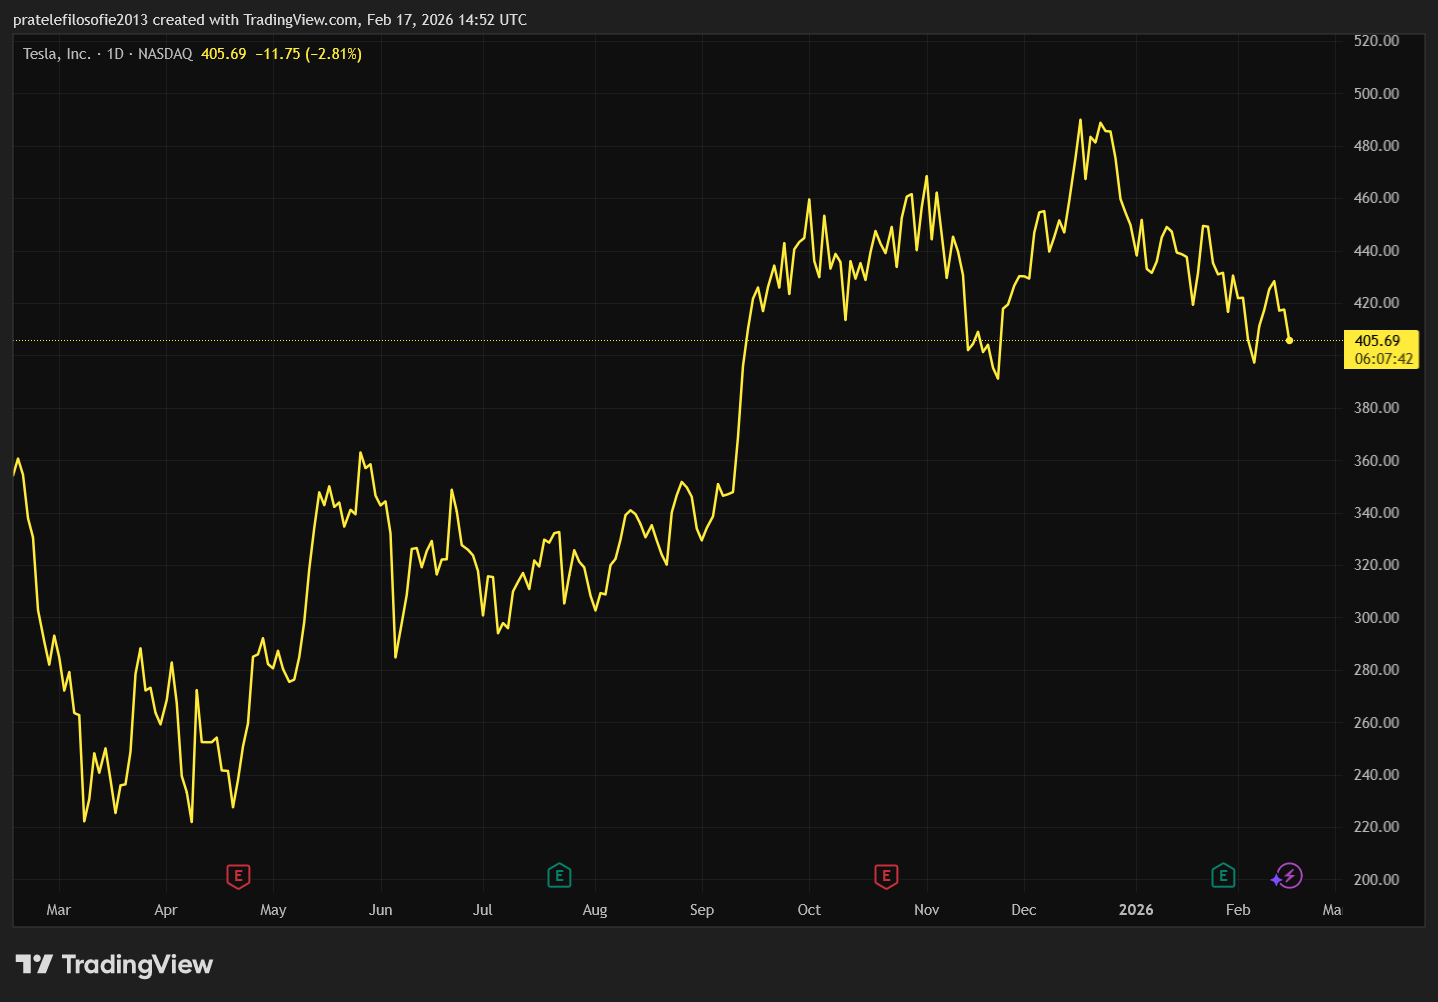This screenshot has width=1438, height=1002.
Task: Select the −11.75 (−2.81%) change in legend
Action: [308, 54]
